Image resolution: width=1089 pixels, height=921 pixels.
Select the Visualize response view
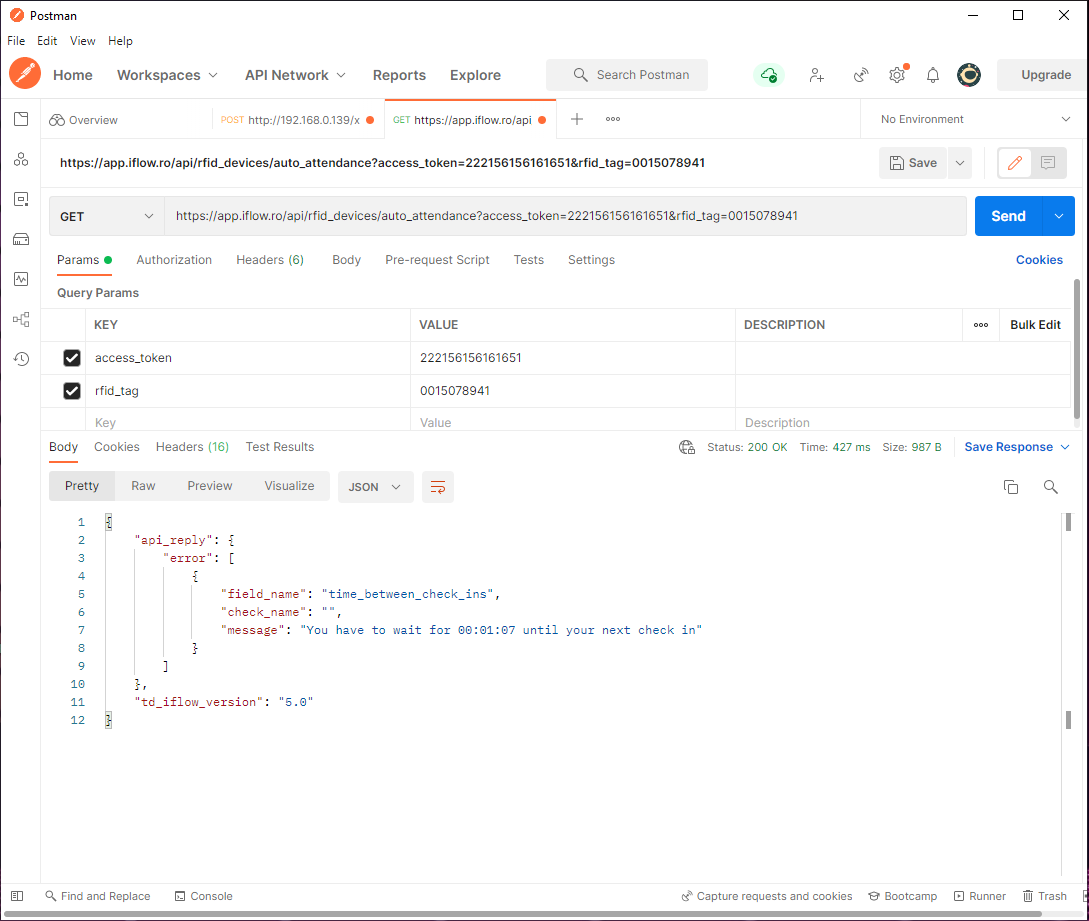click(289, 486)
